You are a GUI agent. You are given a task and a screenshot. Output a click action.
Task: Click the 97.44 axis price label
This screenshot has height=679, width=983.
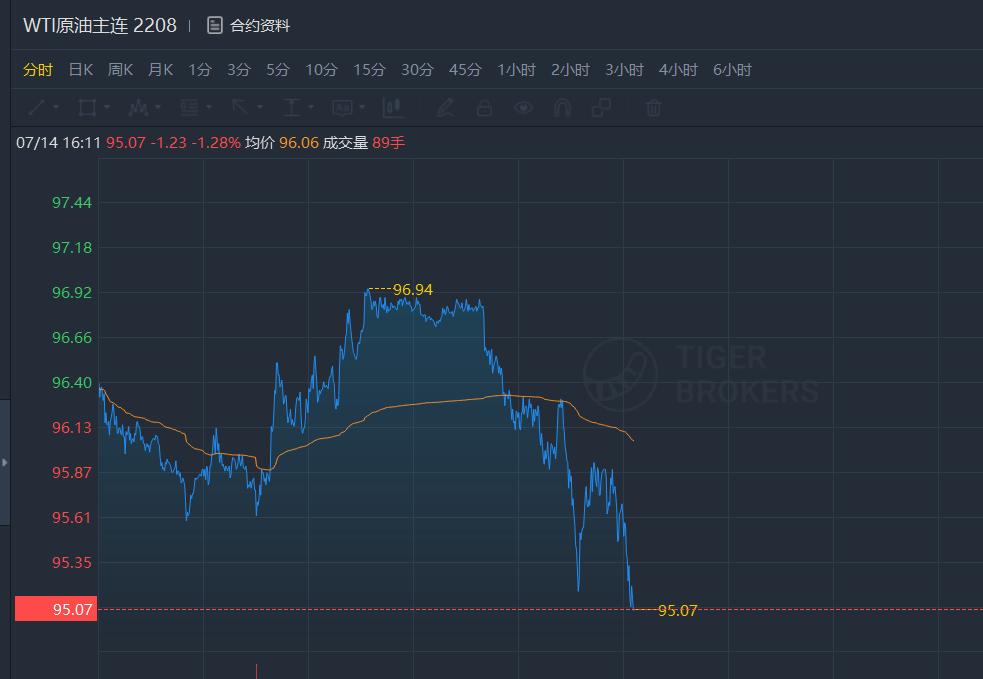(71, 203)
